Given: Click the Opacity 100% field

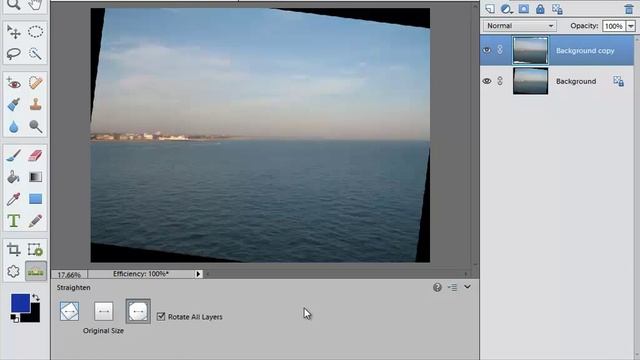Looking at the screenshot, I should (614, 26).
